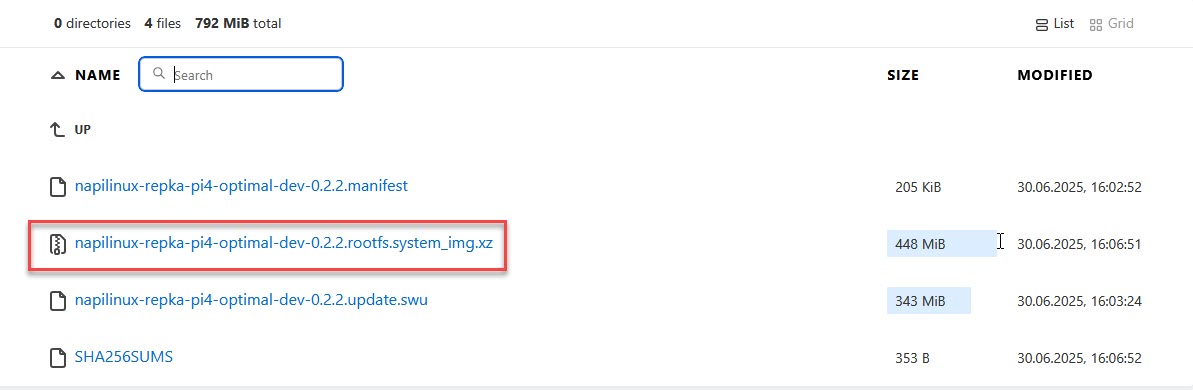Click the manifest file's document icon
Image resolution: width=1193 pixels, height=390 pixels.
(x=58, y=187)
